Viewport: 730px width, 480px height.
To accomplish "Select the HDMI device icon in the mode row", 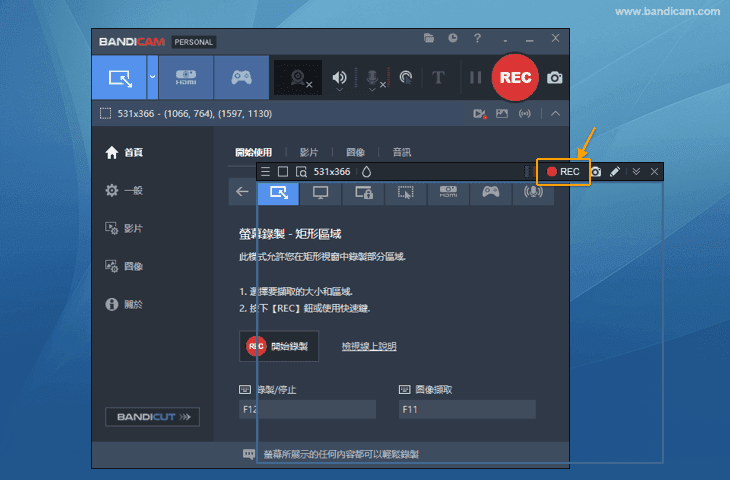I will [448, 192].
